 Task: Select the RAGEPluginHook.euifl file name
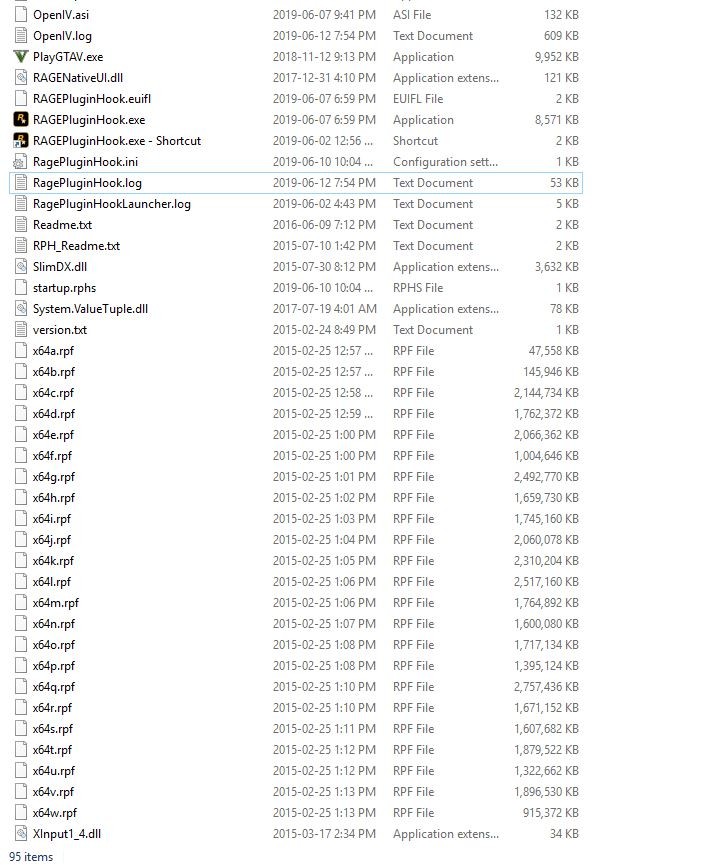point(92,99)
